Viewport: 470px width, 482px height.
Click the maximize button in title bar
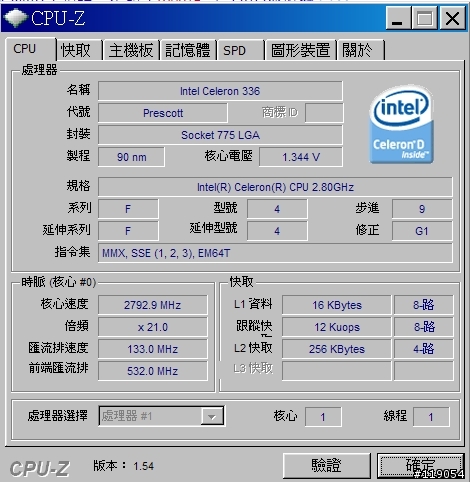pos(425,18)
